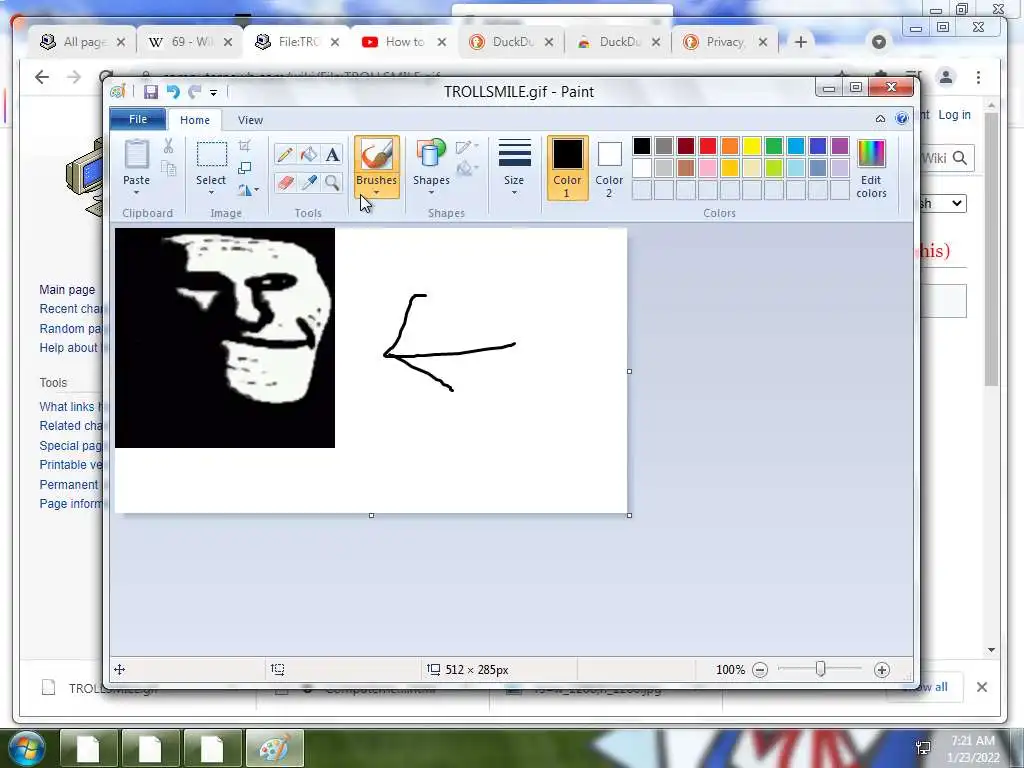Open the browser language combo box
1024x768 pixels.
coord(942,203)
